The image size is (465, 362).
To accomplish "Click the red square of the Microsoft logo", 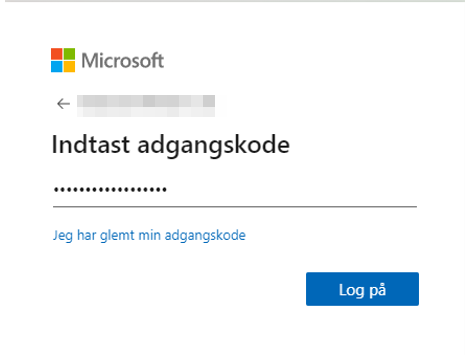I will click(x=57, y=54).
